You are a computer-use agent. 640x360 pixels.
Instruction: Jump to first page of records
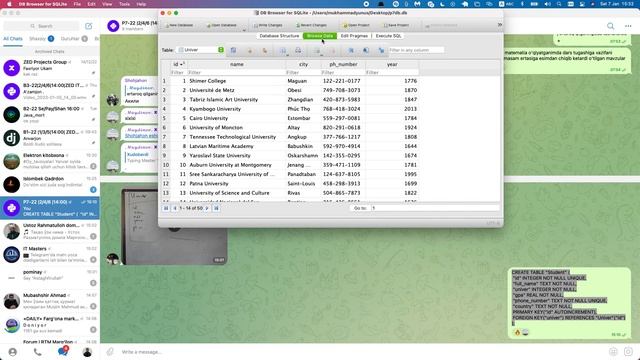click(x=166, y=208)
